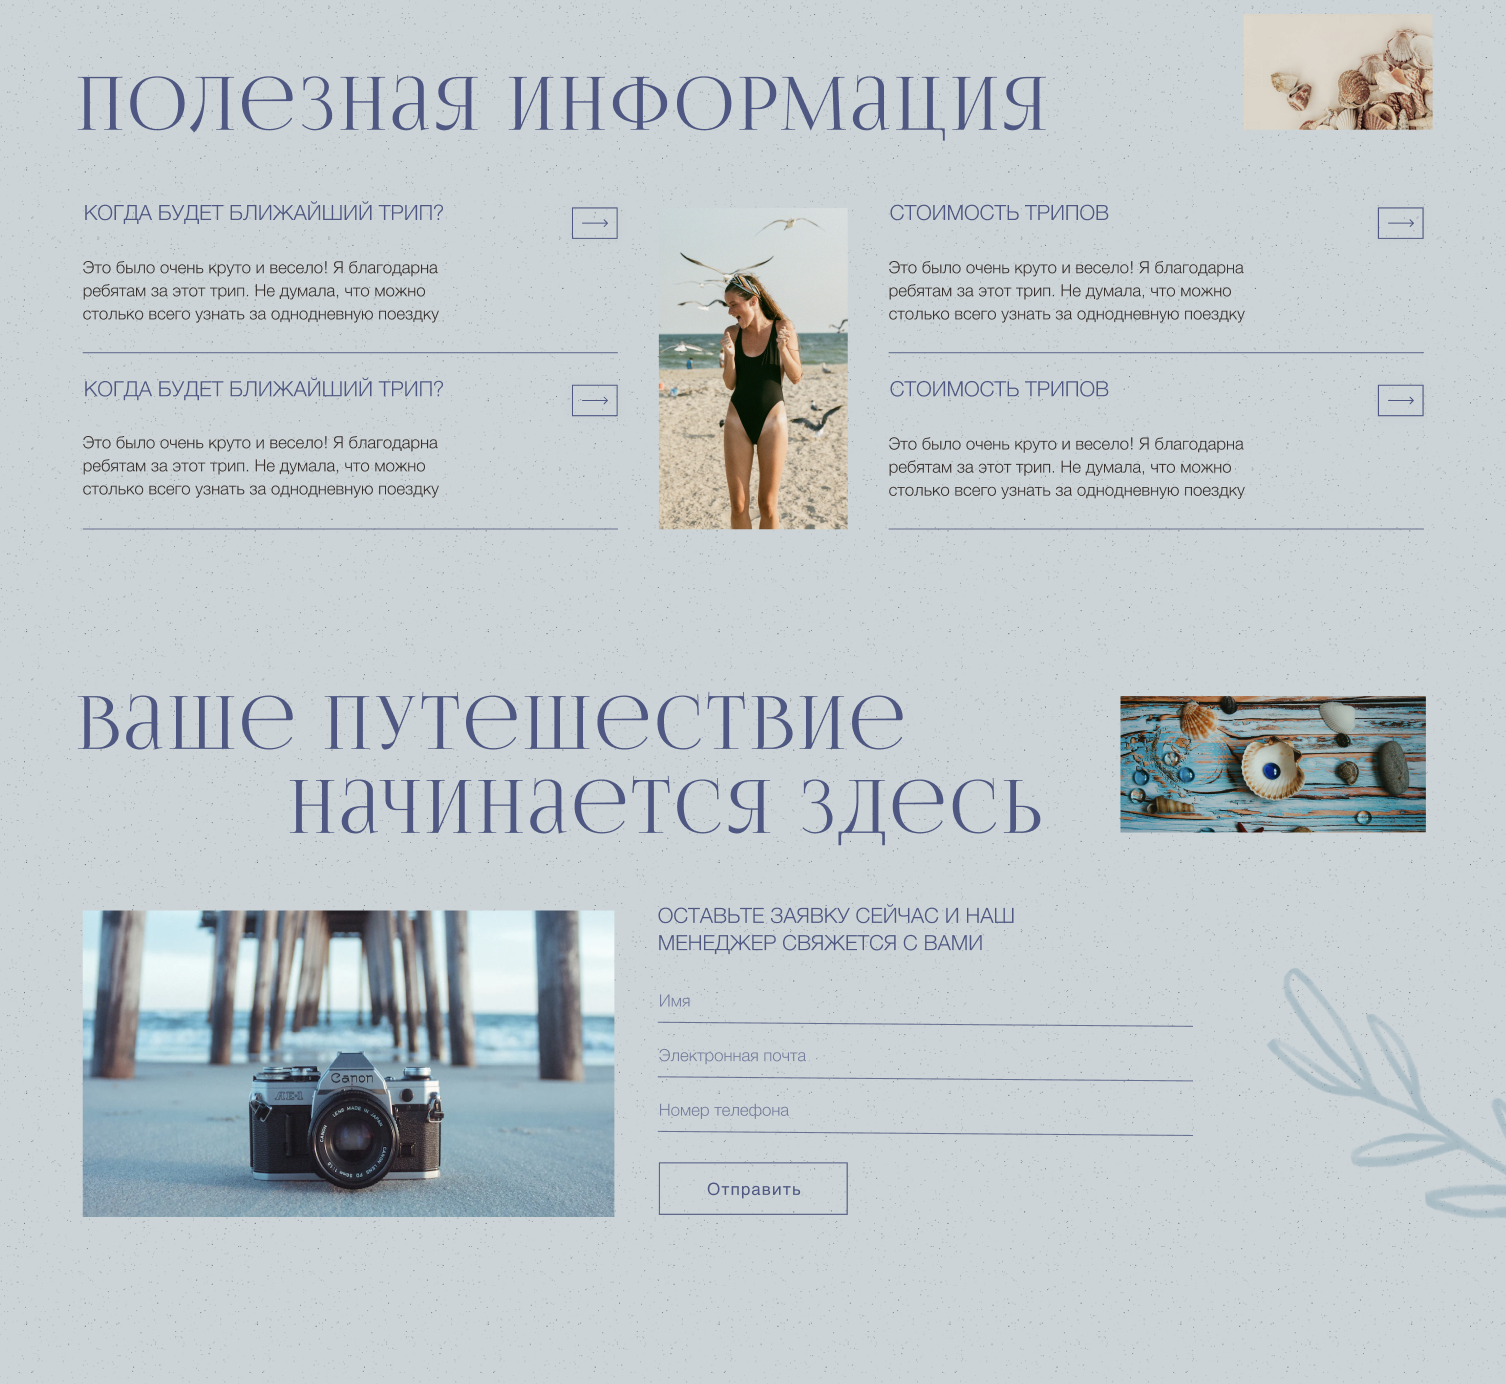
Task: Click answer text under lower 'СТОИМОСТЬ ТРИПОВ'
Action: (x=1067, y=467)
